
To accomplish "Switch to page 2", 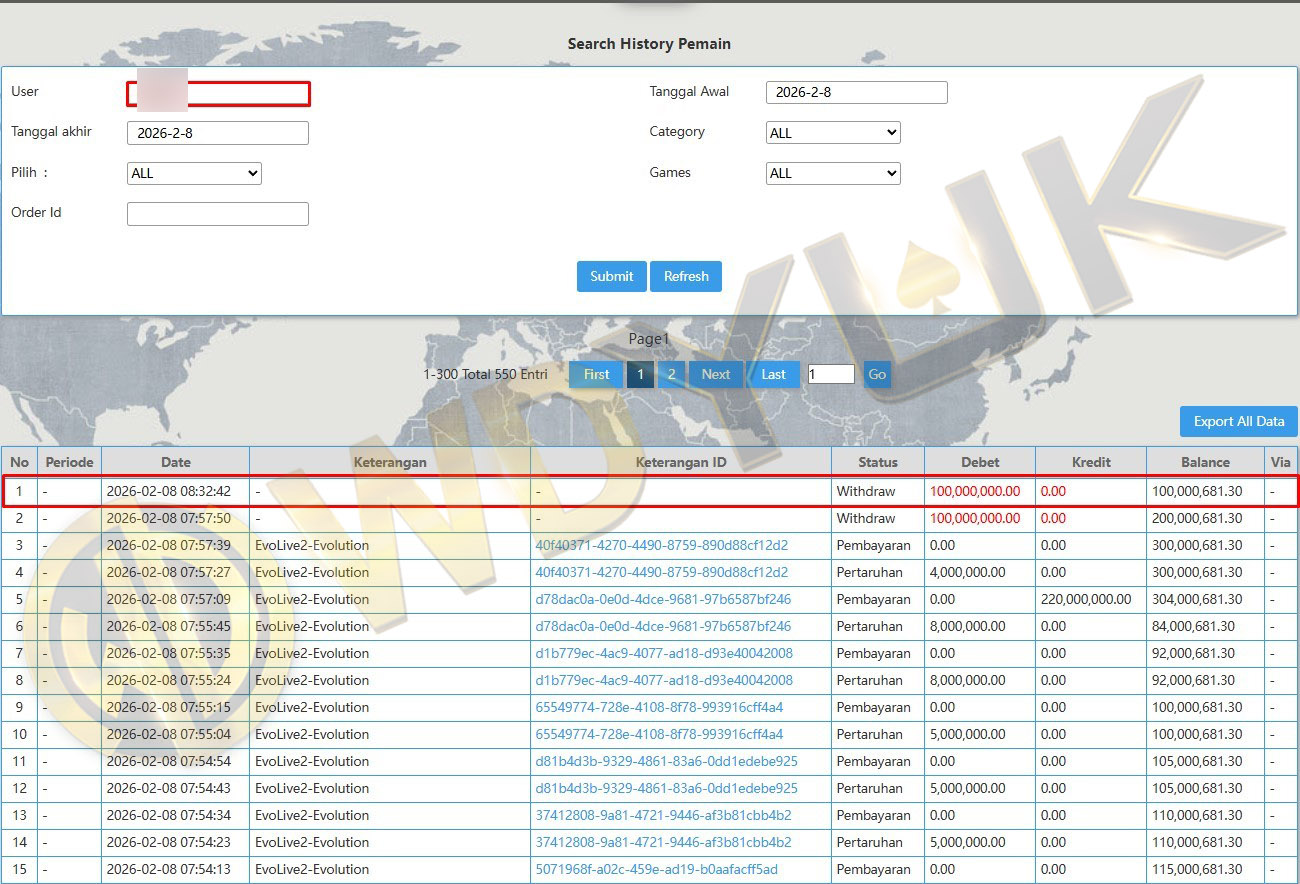I will 671,374.
